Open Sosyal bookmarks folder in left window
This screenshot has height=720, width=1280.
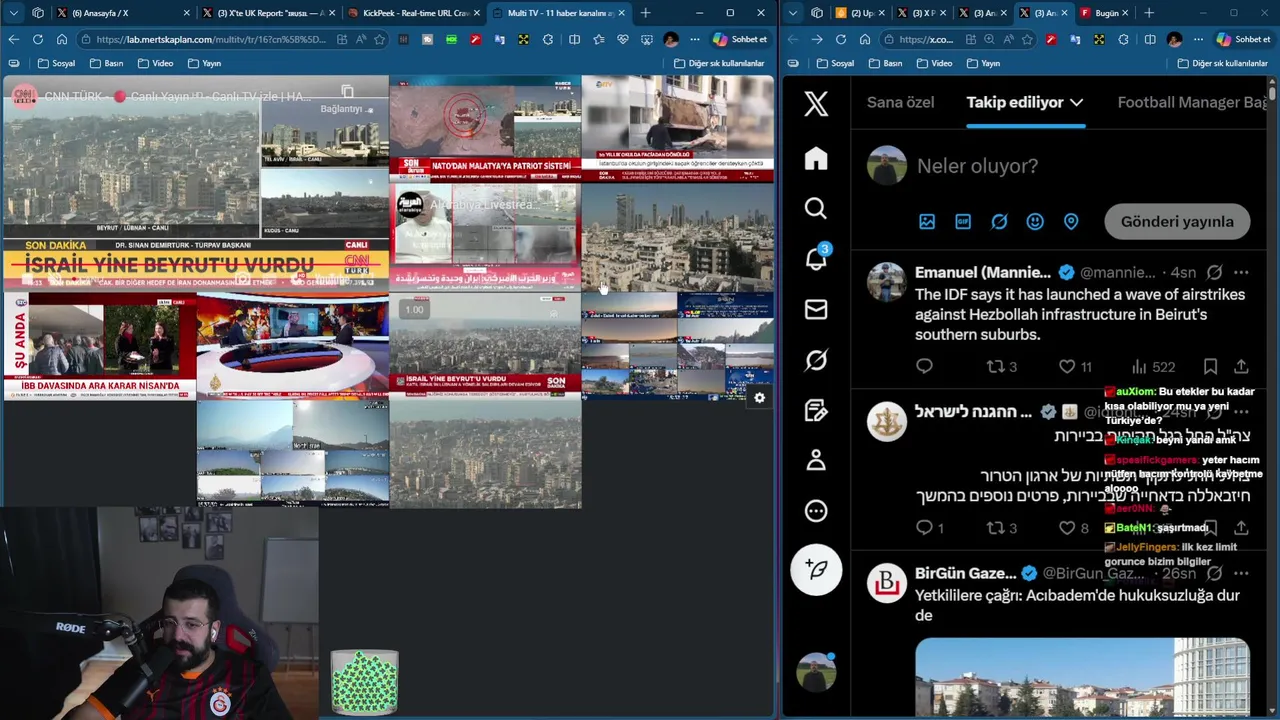[56, 63]
